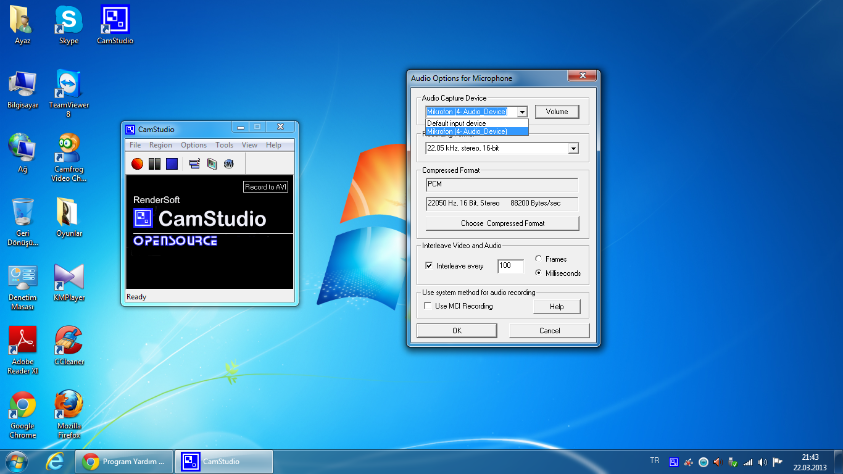This screenshot has width=843, height=474.
Task: Open the screen annotations toolbar icon
Action: coord(195,163)
